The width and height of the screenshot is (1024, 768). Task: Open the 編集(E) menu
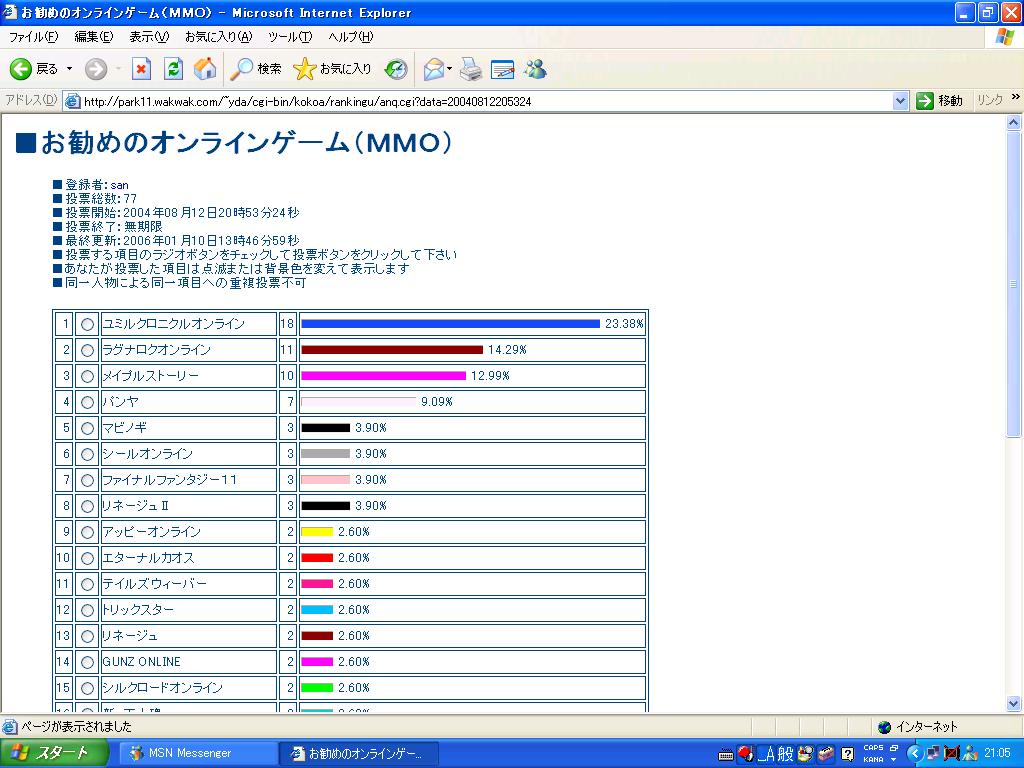93,37
